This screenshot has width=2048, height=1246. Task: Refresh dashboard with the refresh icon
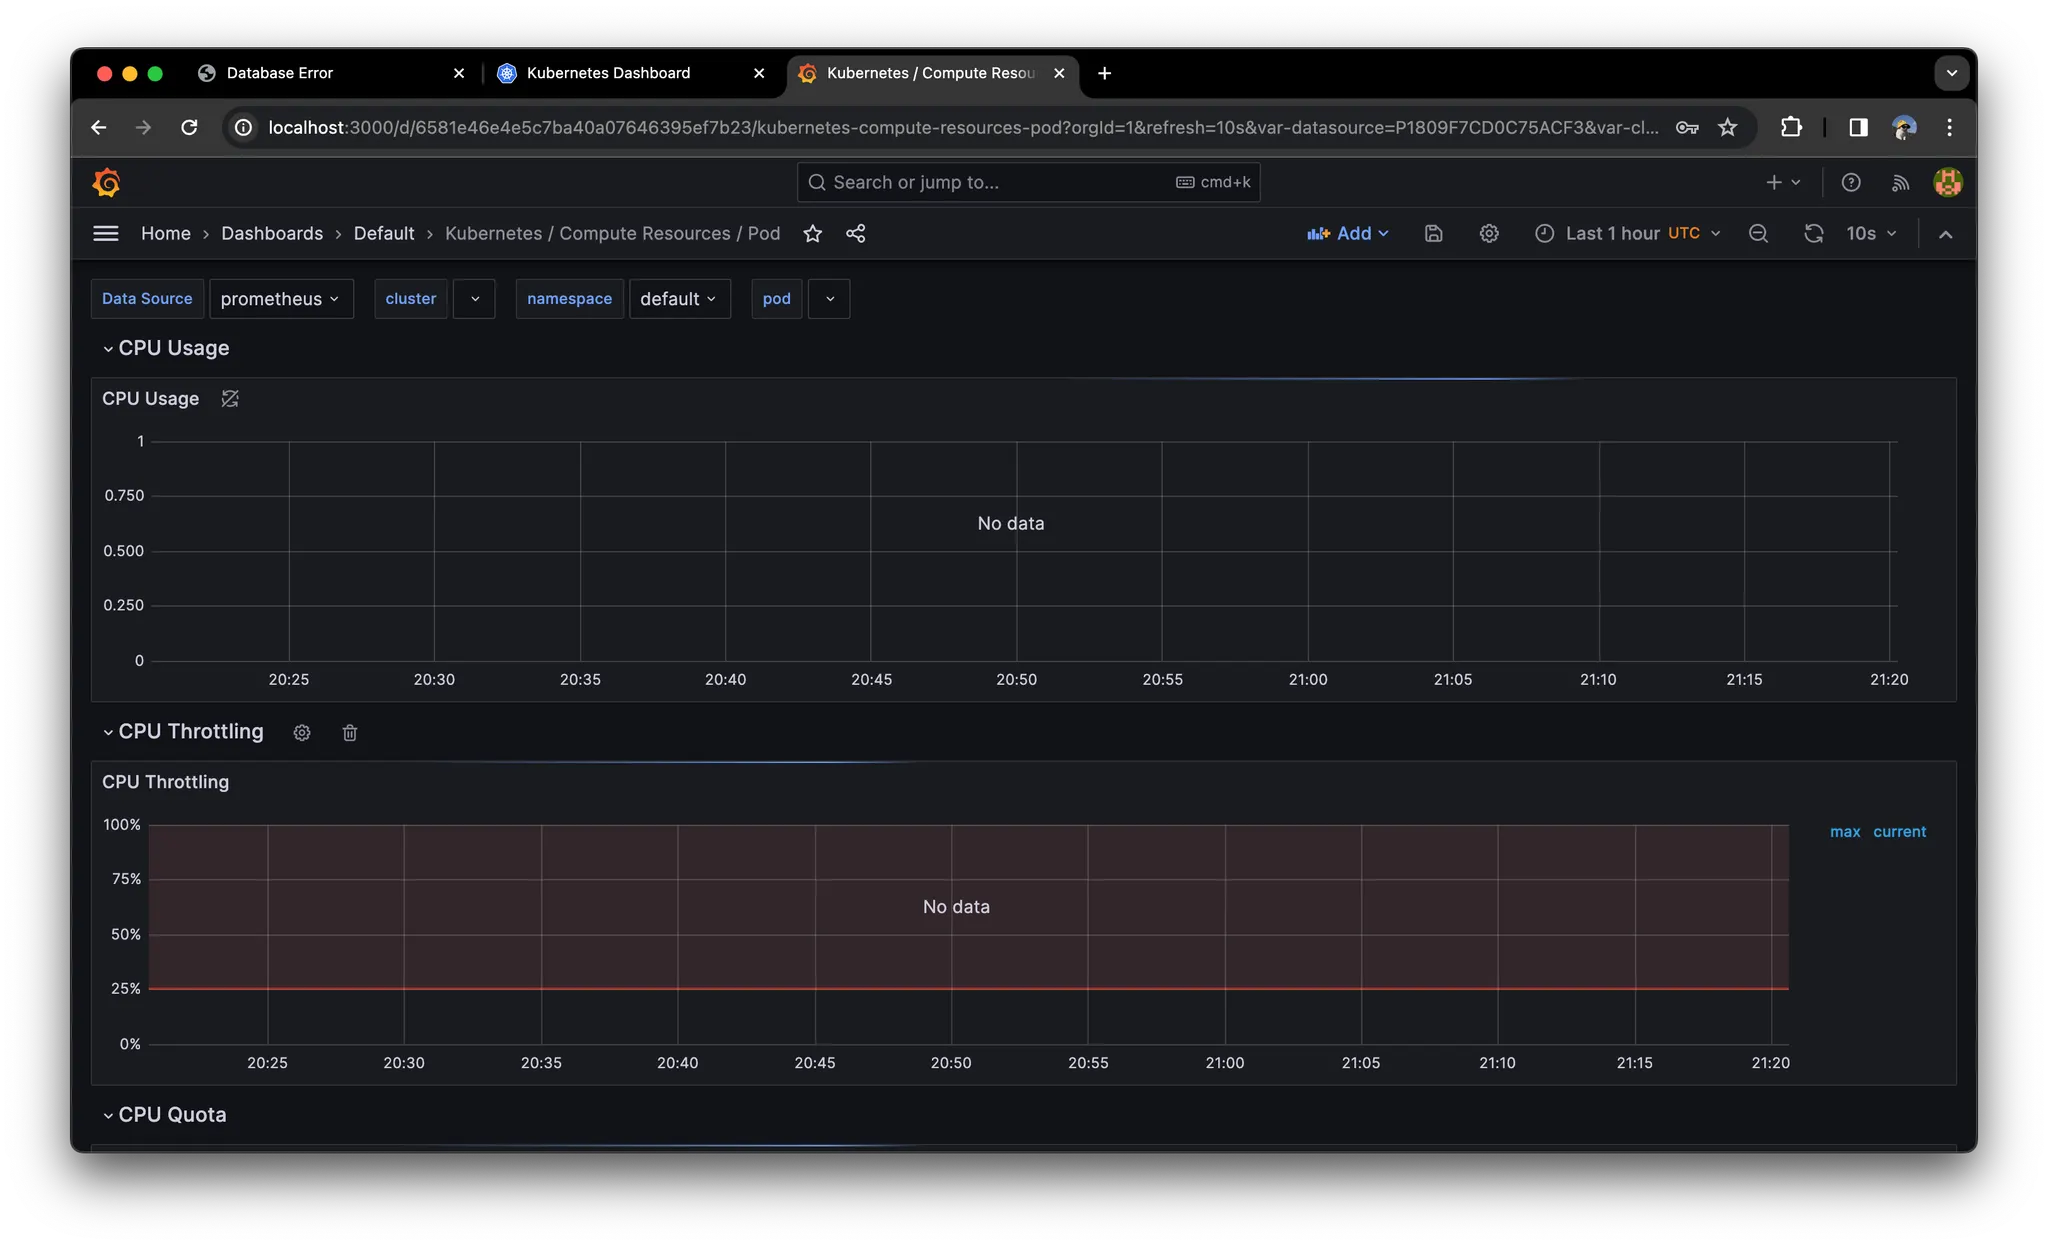tap(1813, 233)
